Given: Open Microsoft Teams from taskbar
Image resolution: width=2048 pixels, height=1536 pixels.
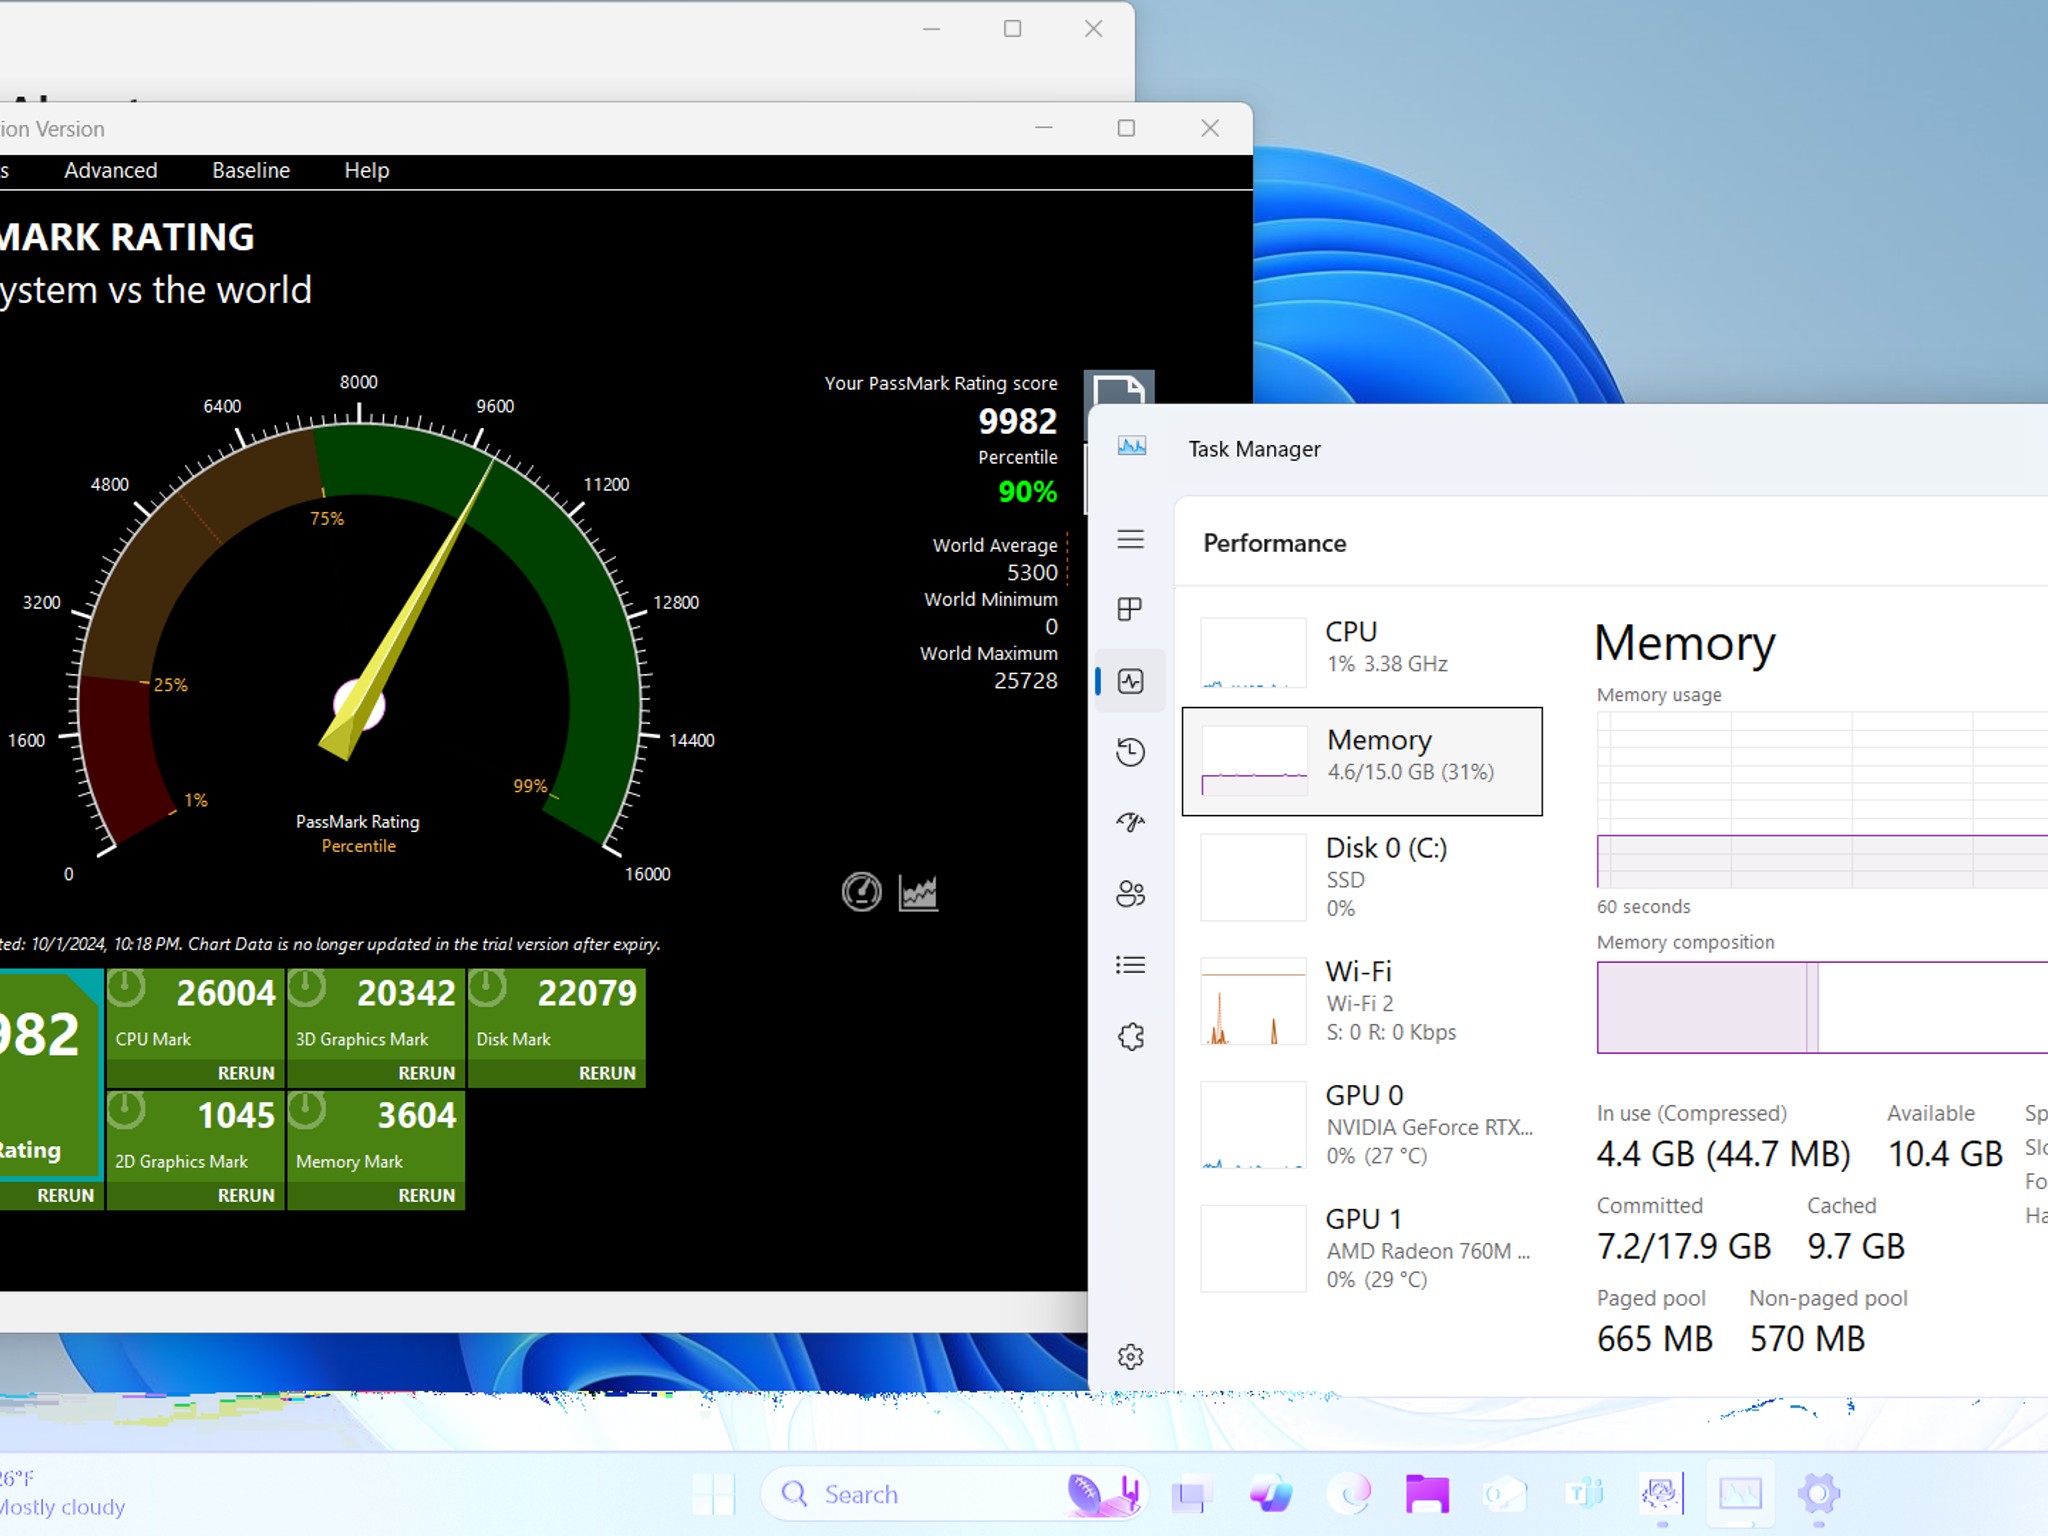Looking at the screenshot, I should click(1584, 1494).
